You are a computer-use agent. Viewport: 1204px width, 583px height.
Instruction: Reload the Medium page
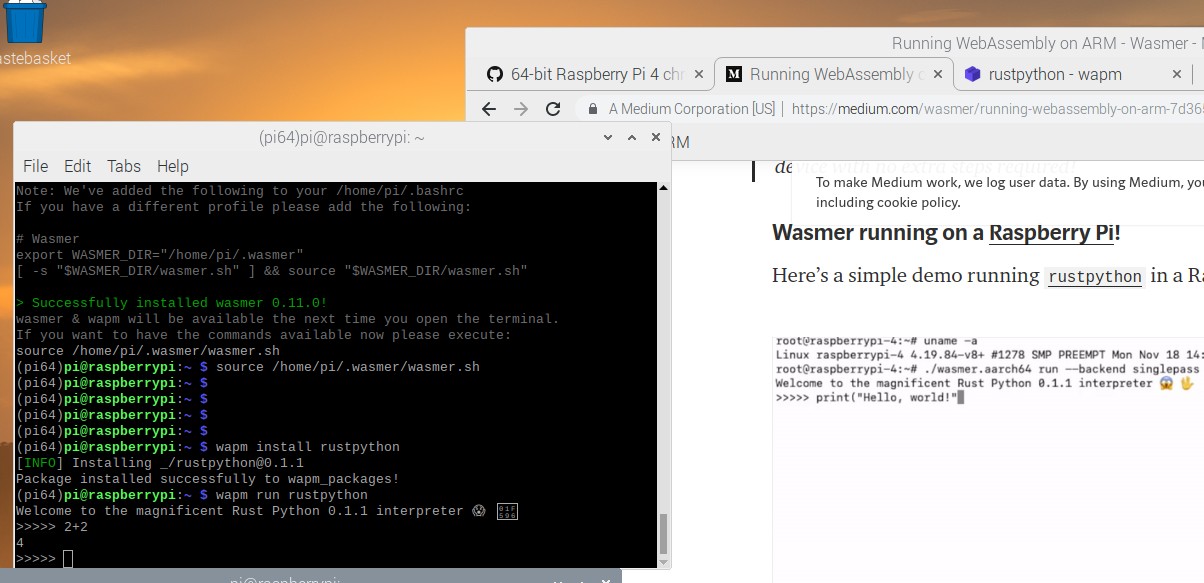(x=553, y=109)
